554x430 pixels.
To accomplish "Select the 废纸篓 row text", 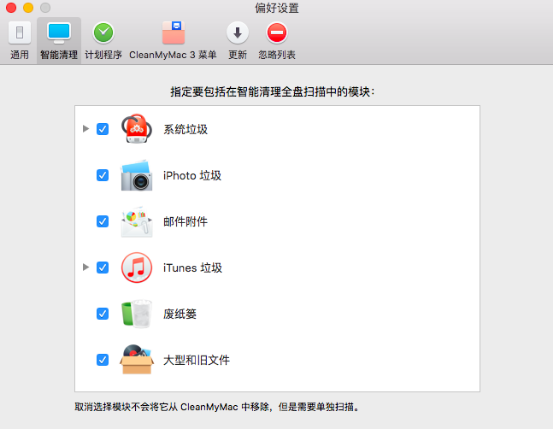I will [x=179, y=314].
